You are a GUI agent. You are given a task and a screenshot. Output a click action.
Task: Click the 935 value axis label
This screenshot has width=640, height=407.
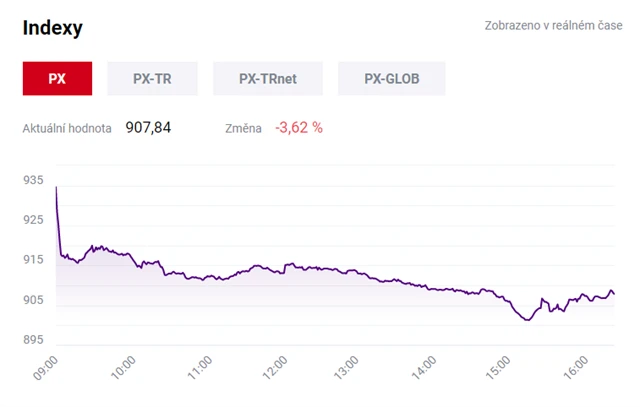(33, 181)
